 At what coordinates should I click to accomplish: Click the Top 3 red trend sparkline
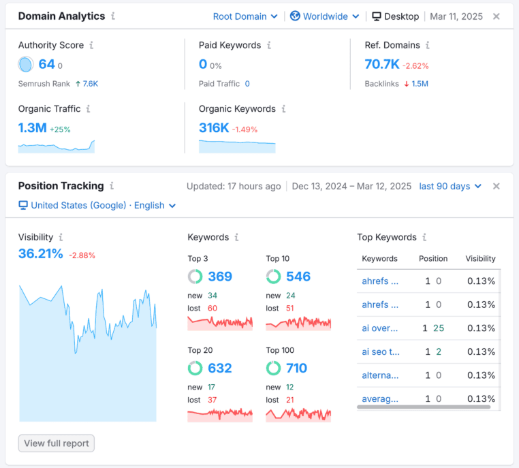(220, 323)
